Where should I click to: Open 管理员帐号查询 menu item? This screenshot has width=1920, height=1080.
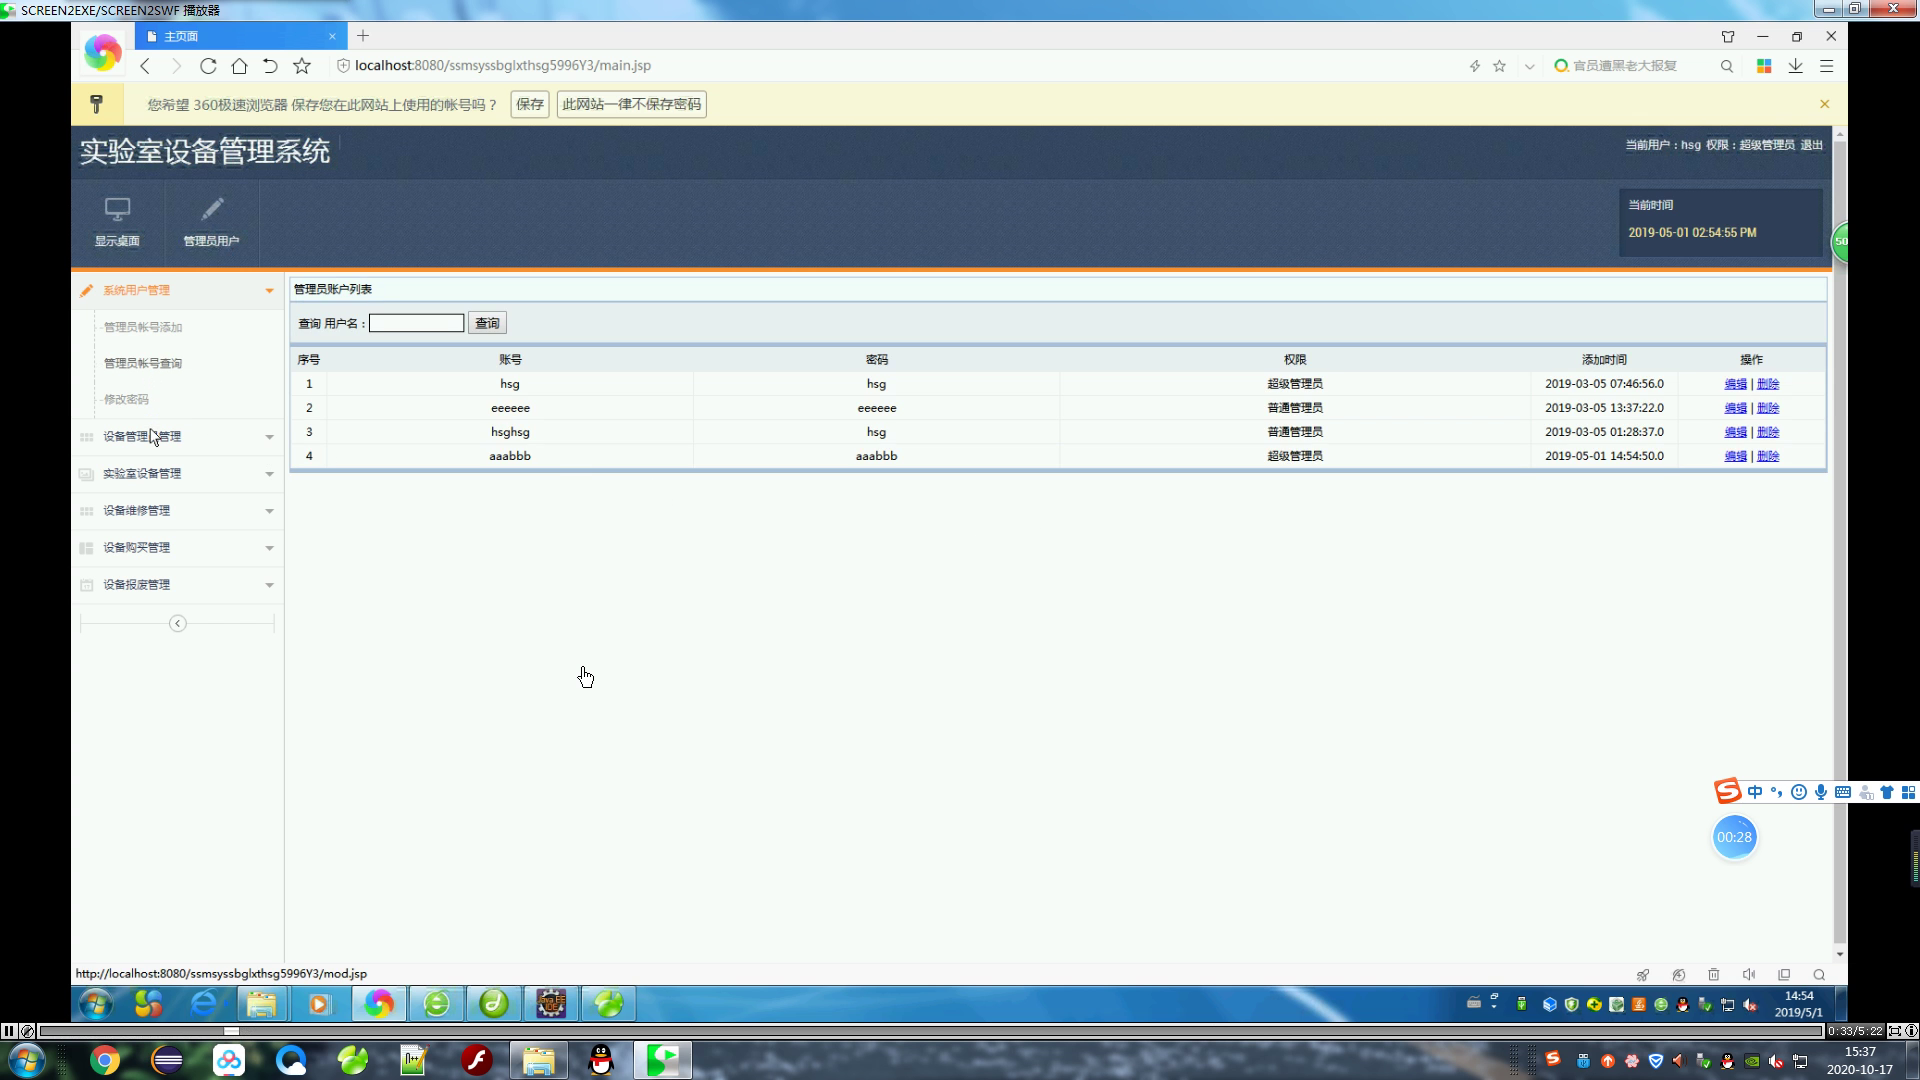[143, 364]
